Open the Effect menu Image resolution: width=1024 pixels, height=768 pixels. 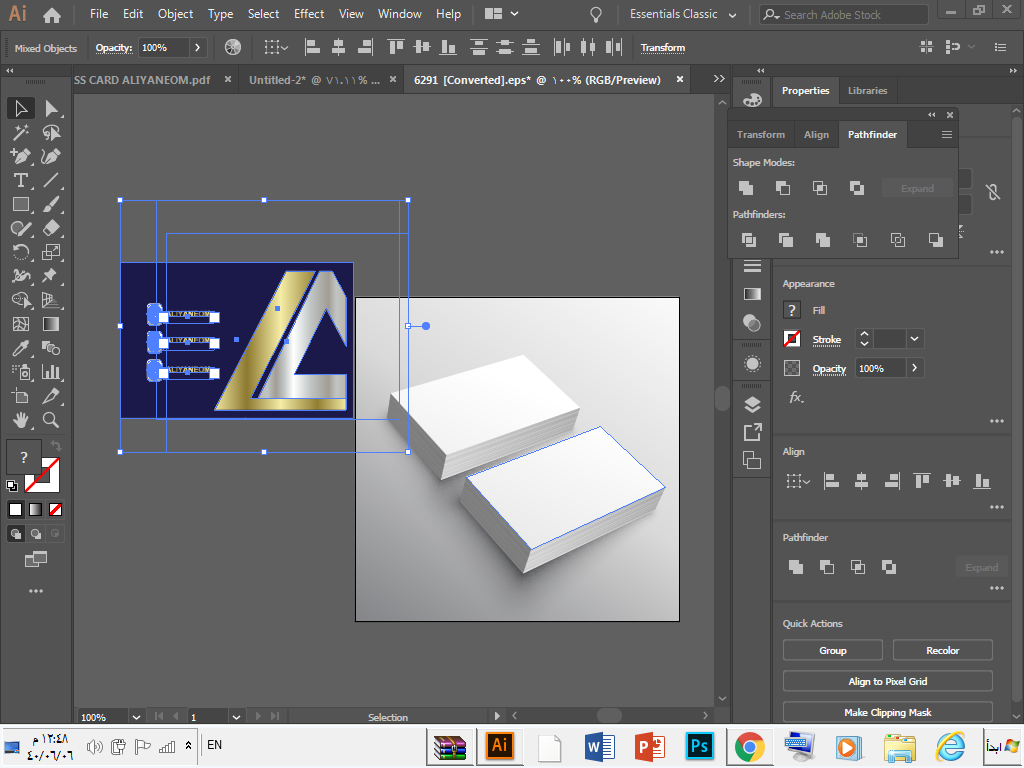309,14
